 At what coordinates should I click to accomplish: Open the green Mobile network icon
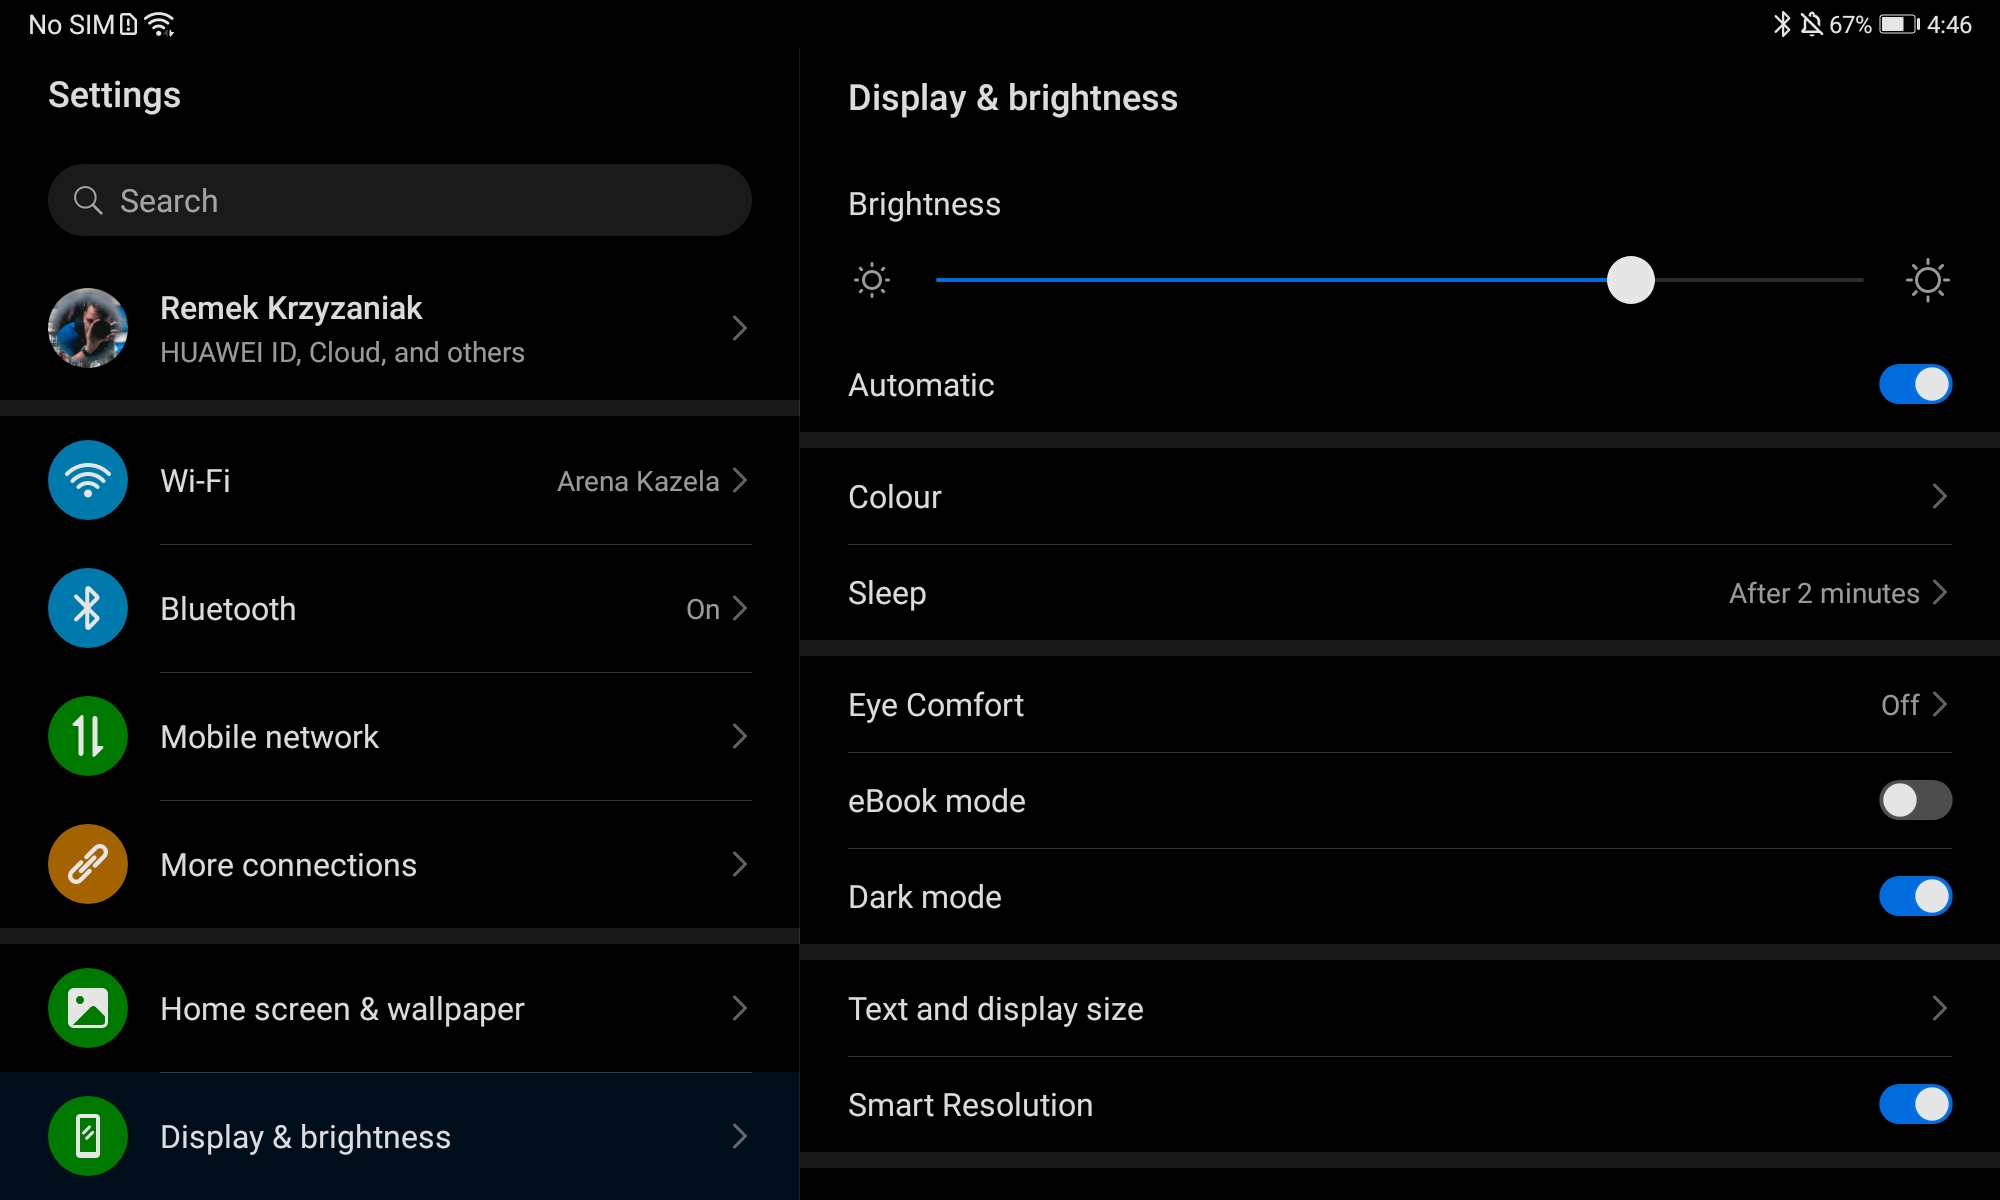coord(88,736)
